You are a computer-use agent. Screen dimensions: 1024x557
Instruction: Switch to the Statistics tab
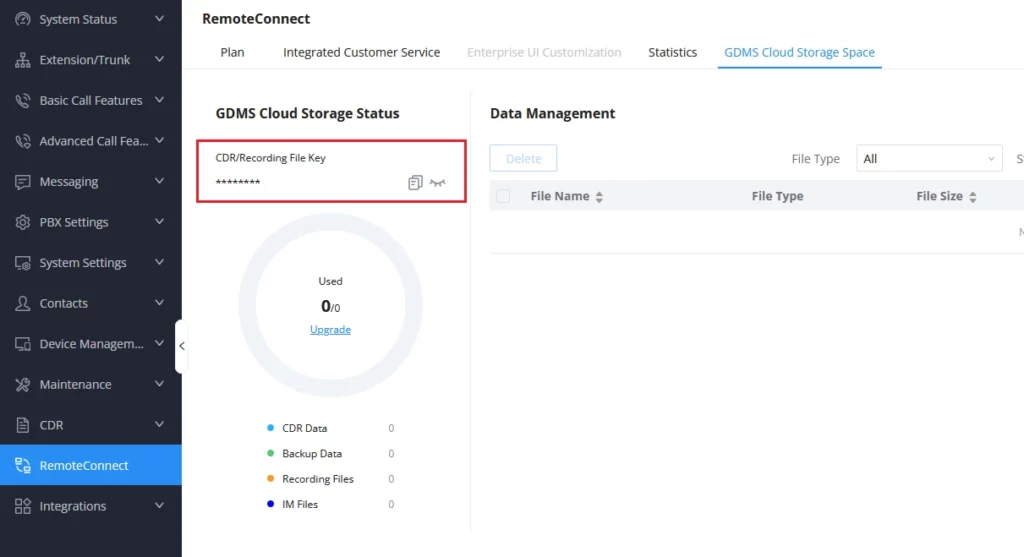click(672, 52)
